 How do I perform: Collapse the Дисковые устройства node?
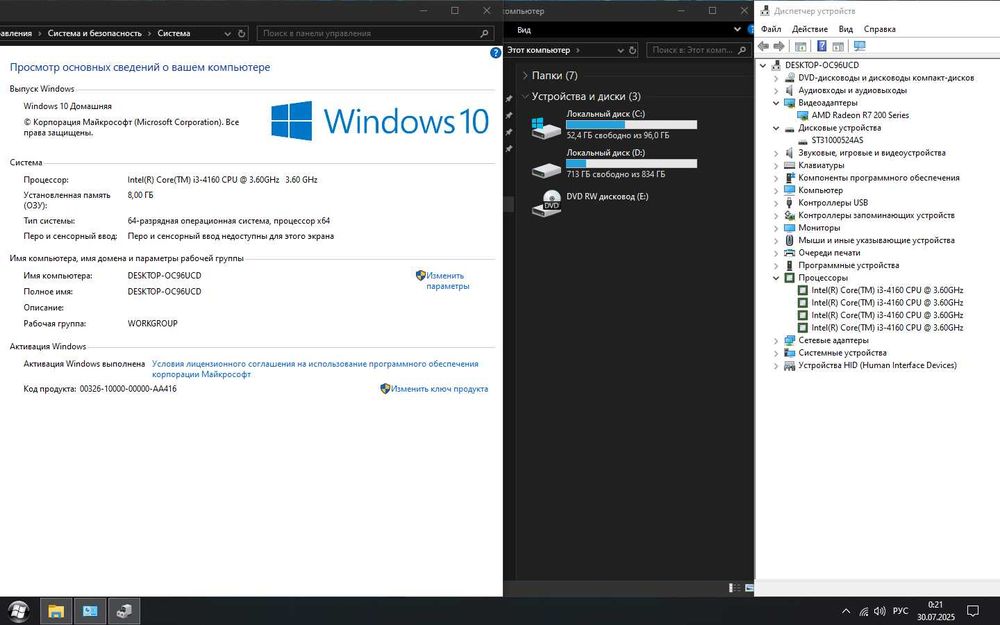[776, 128]
